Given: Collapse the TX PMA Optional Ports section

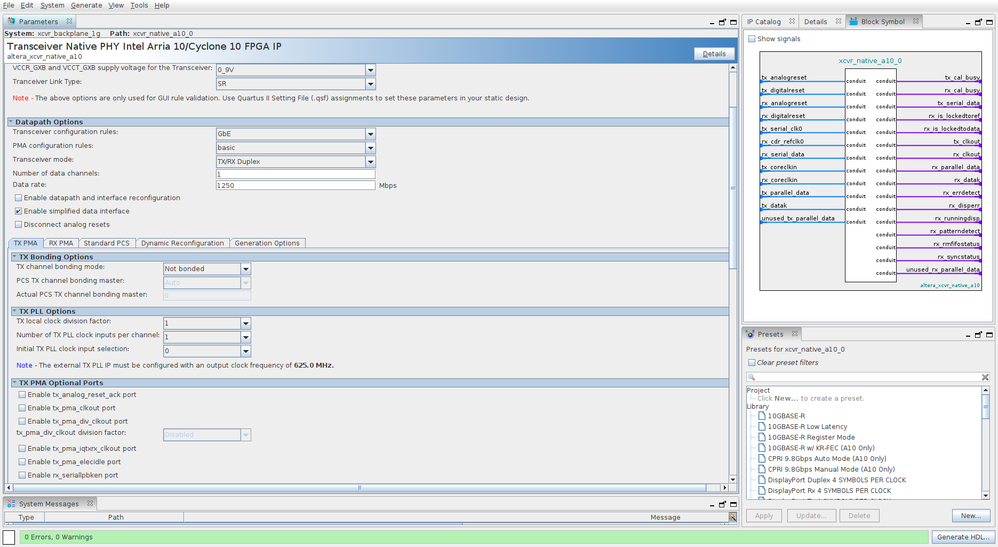Looking at the screenshot, I should pyautogui.click(x=15, y=382).
